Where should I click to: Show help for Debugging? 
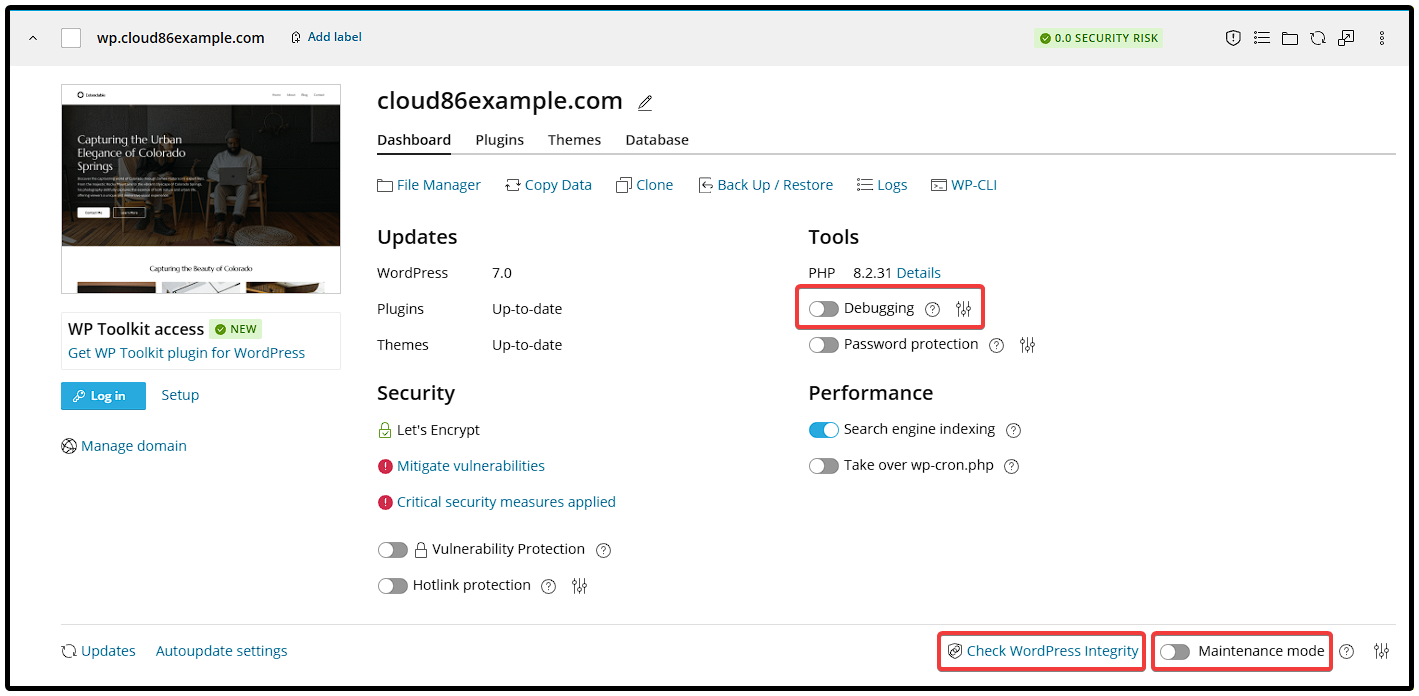pos(933,309)
